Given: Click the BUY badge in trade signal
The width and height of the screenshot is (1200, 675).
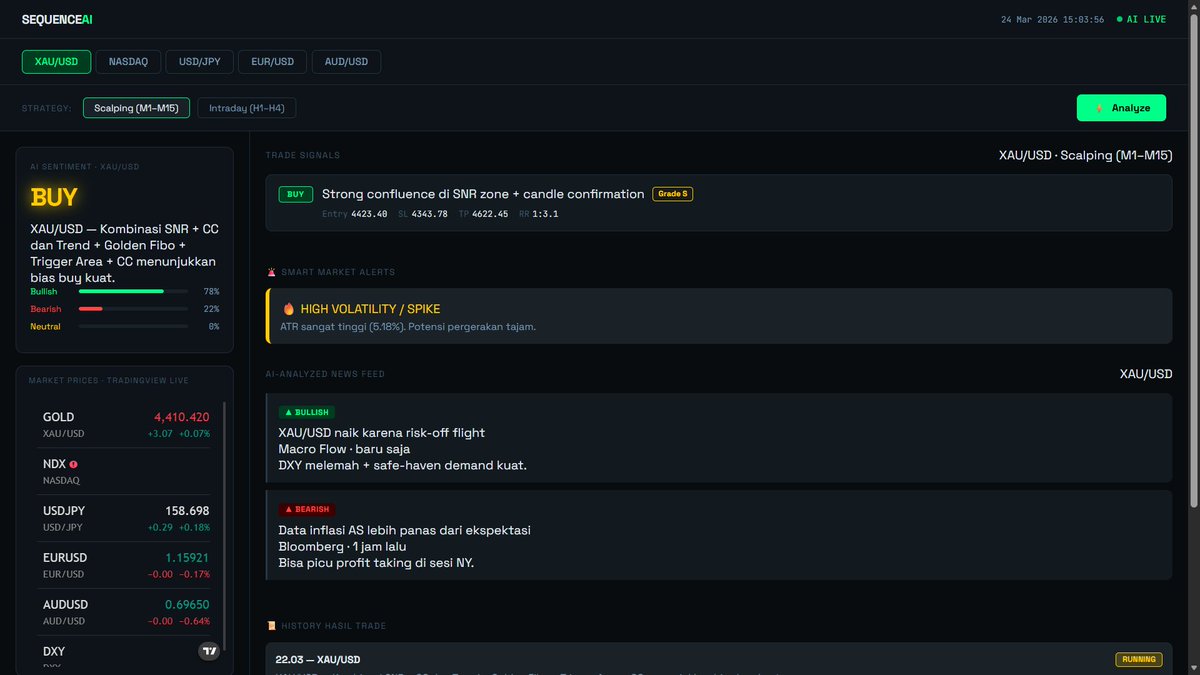Looking at the screenshot, I should click(295, 194).
